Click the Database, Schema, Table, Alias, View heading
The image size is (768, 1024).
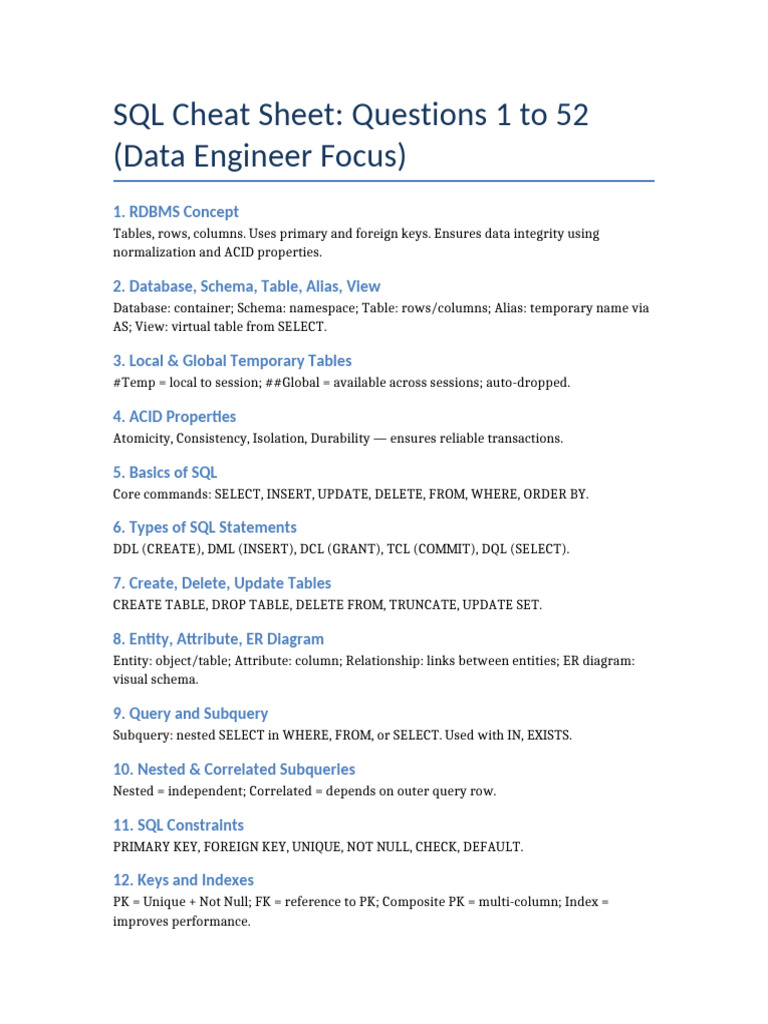[x=246, y=286]
